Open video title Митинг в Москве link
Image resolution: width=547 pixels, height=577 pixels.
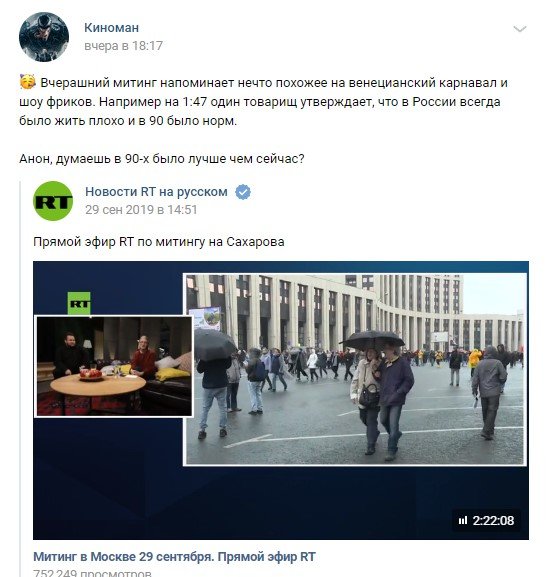pos(174,556)
